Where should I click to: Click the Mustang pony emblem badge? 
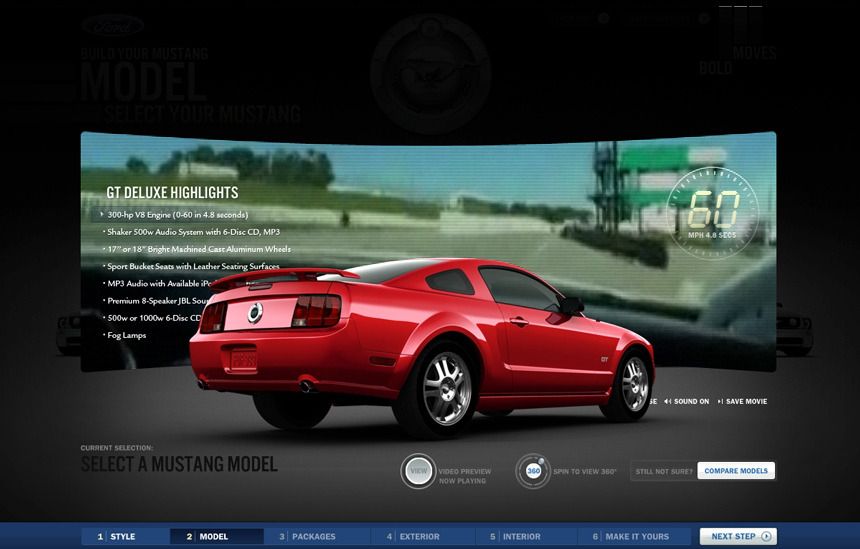[x=431, y=73]
